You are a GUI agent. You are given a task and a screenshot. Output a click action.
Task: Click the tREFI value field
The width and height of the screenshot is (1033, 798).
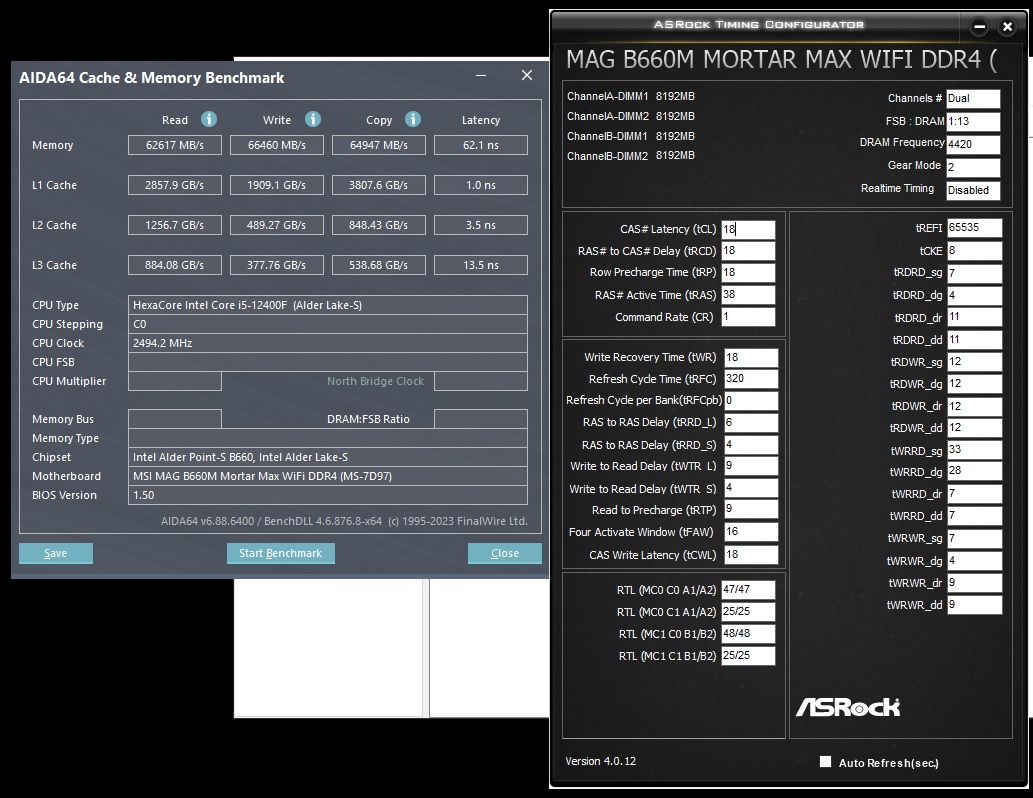pyautogui.click(x=975, y=228)
